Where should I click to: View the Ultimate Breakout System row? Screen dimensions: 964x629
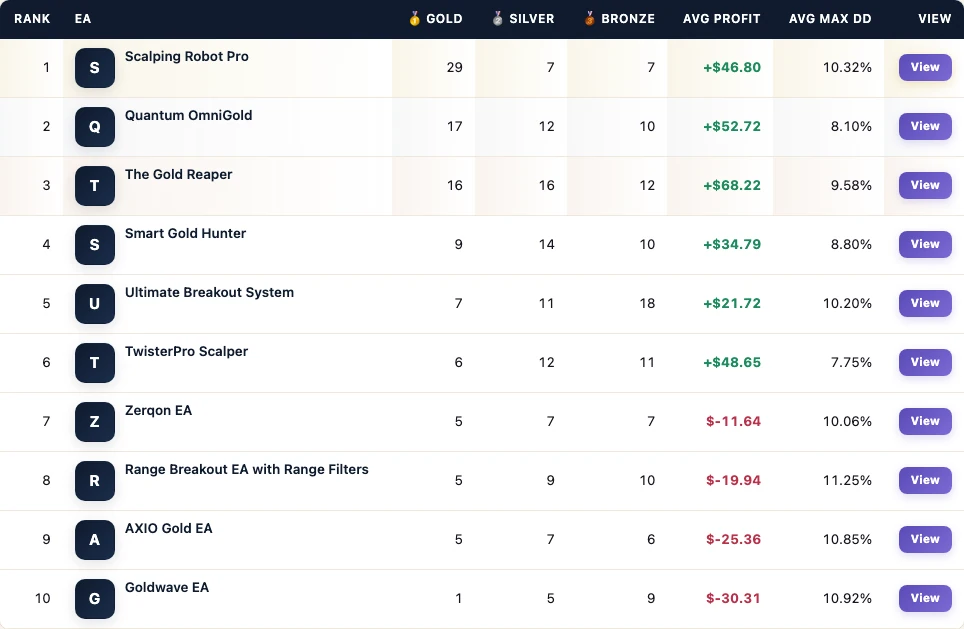pyautogui.click(x=925, y=303)
